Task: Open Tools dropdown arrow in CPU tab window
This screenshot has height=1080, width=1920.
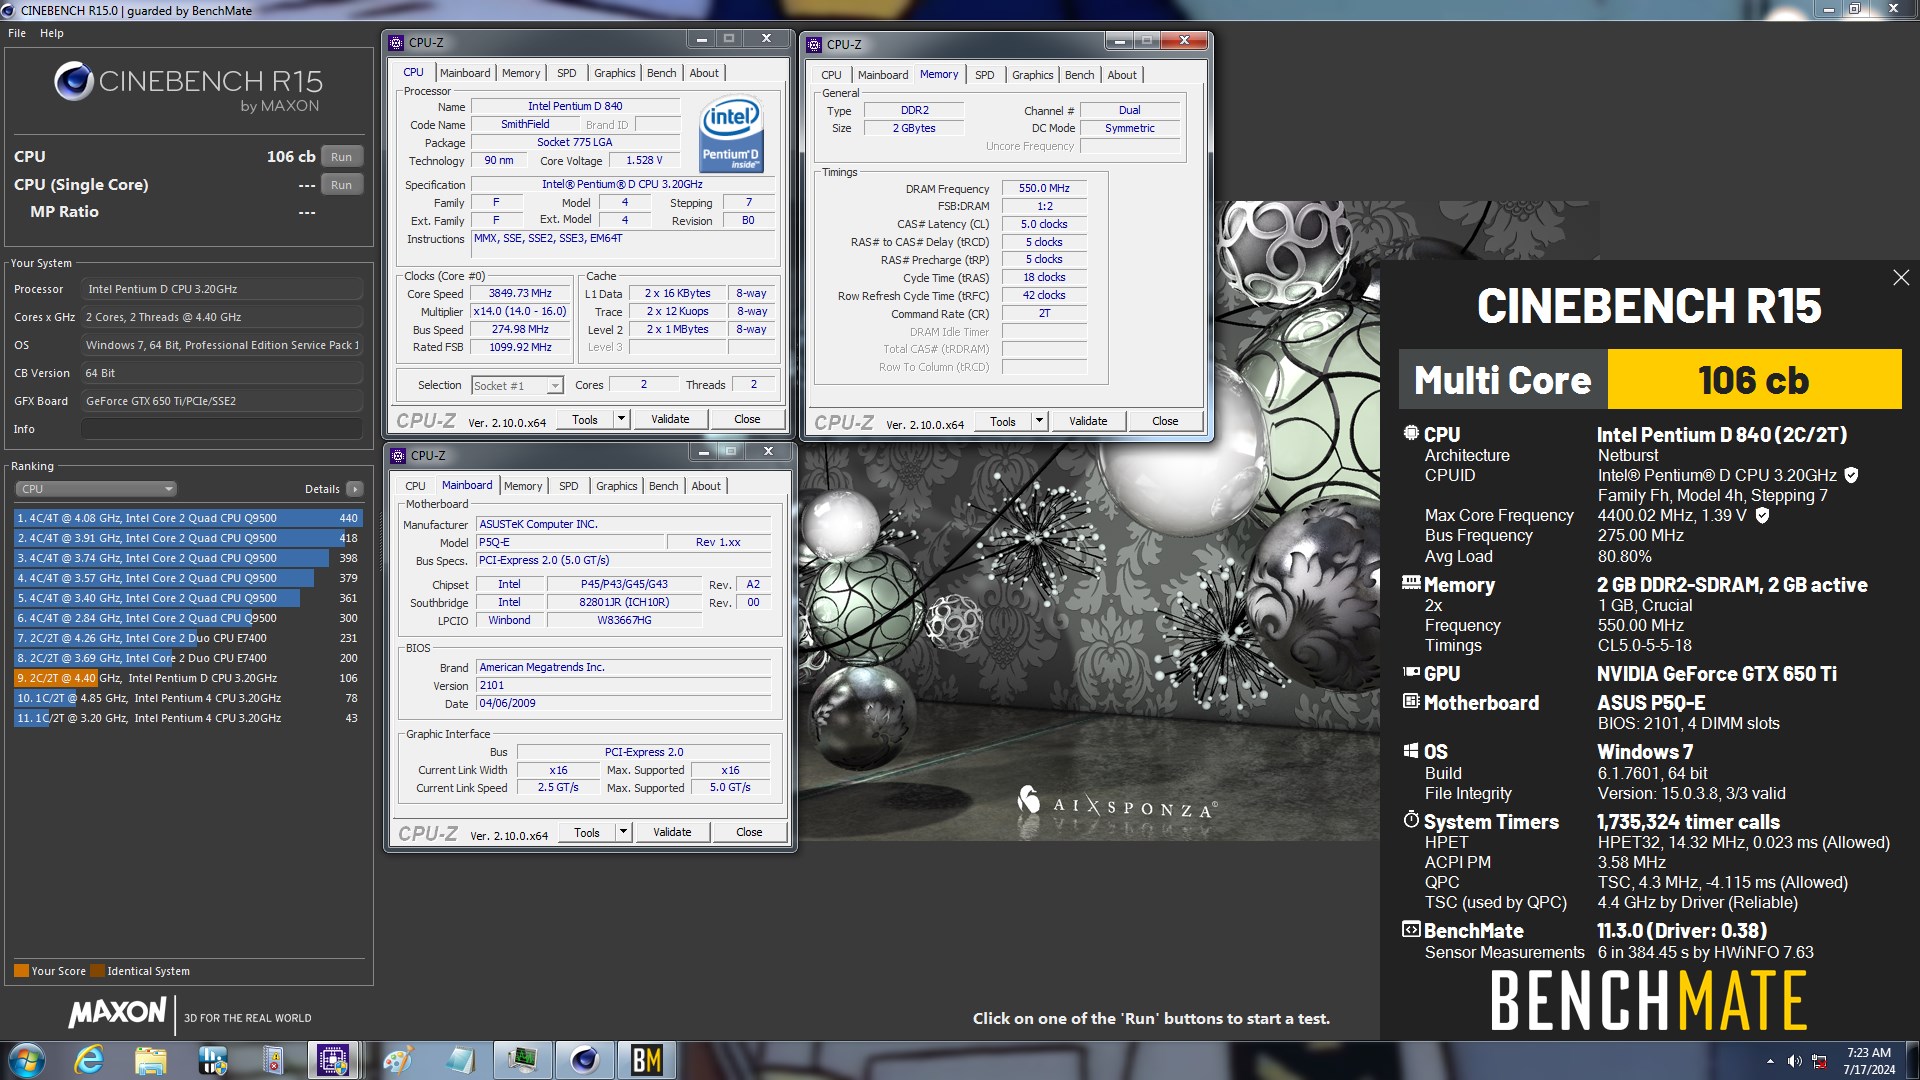Action: pos(621,419)
